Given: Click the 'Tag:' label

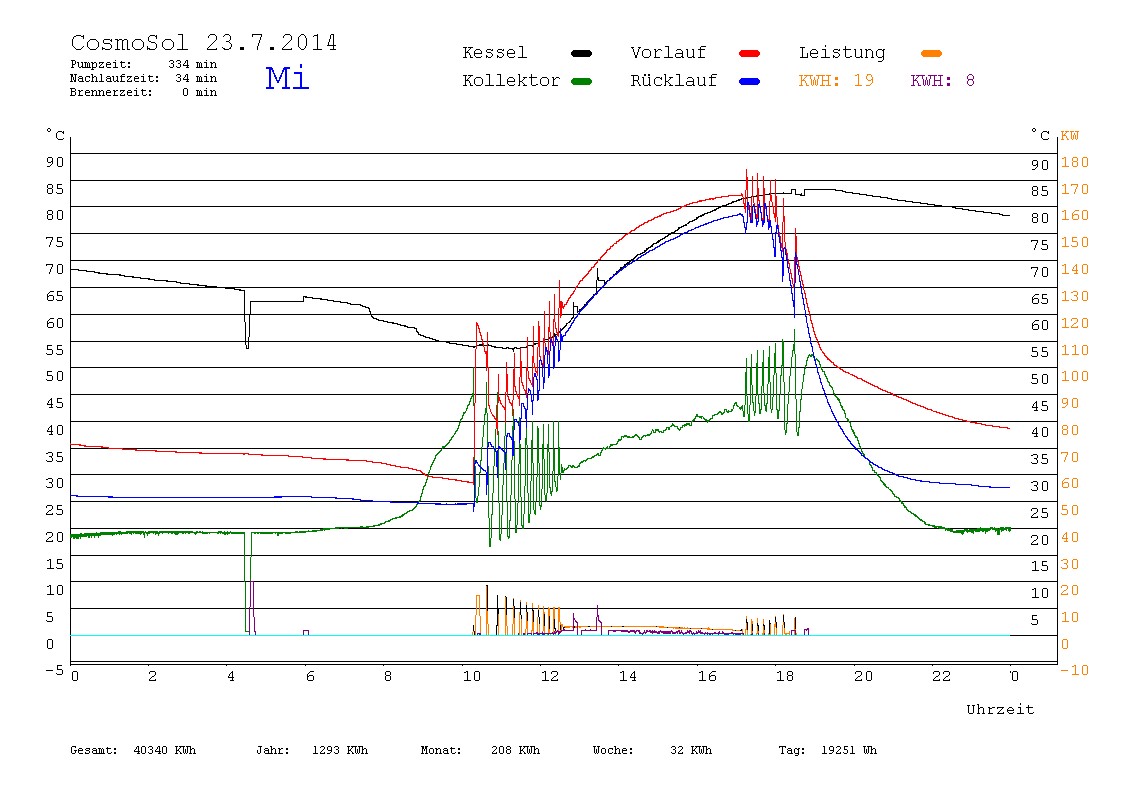Looking at the screenshot, I should click(791, 750).
